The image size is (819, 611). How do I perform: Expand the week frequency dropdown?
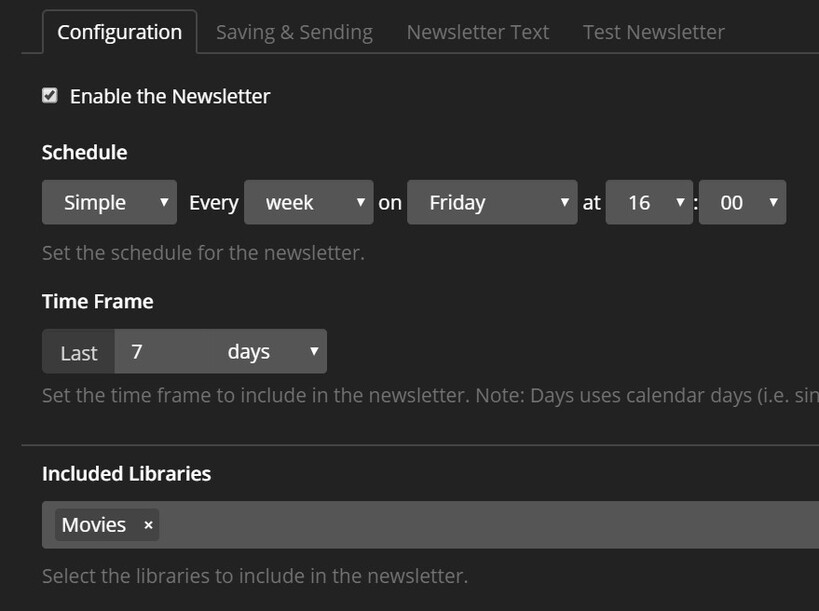click(308, 203)
